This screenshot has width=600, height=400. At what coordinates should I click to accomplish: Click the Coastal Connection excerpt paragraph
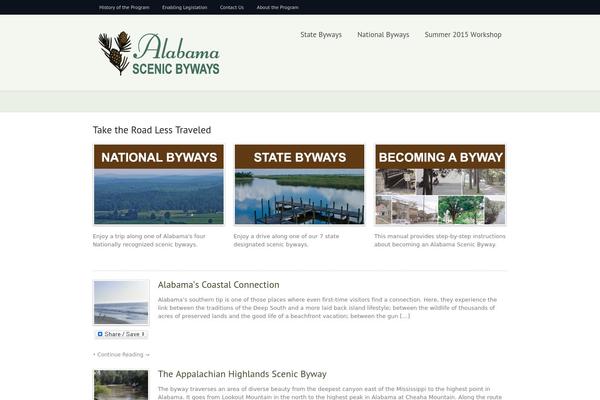coord(328,308)
